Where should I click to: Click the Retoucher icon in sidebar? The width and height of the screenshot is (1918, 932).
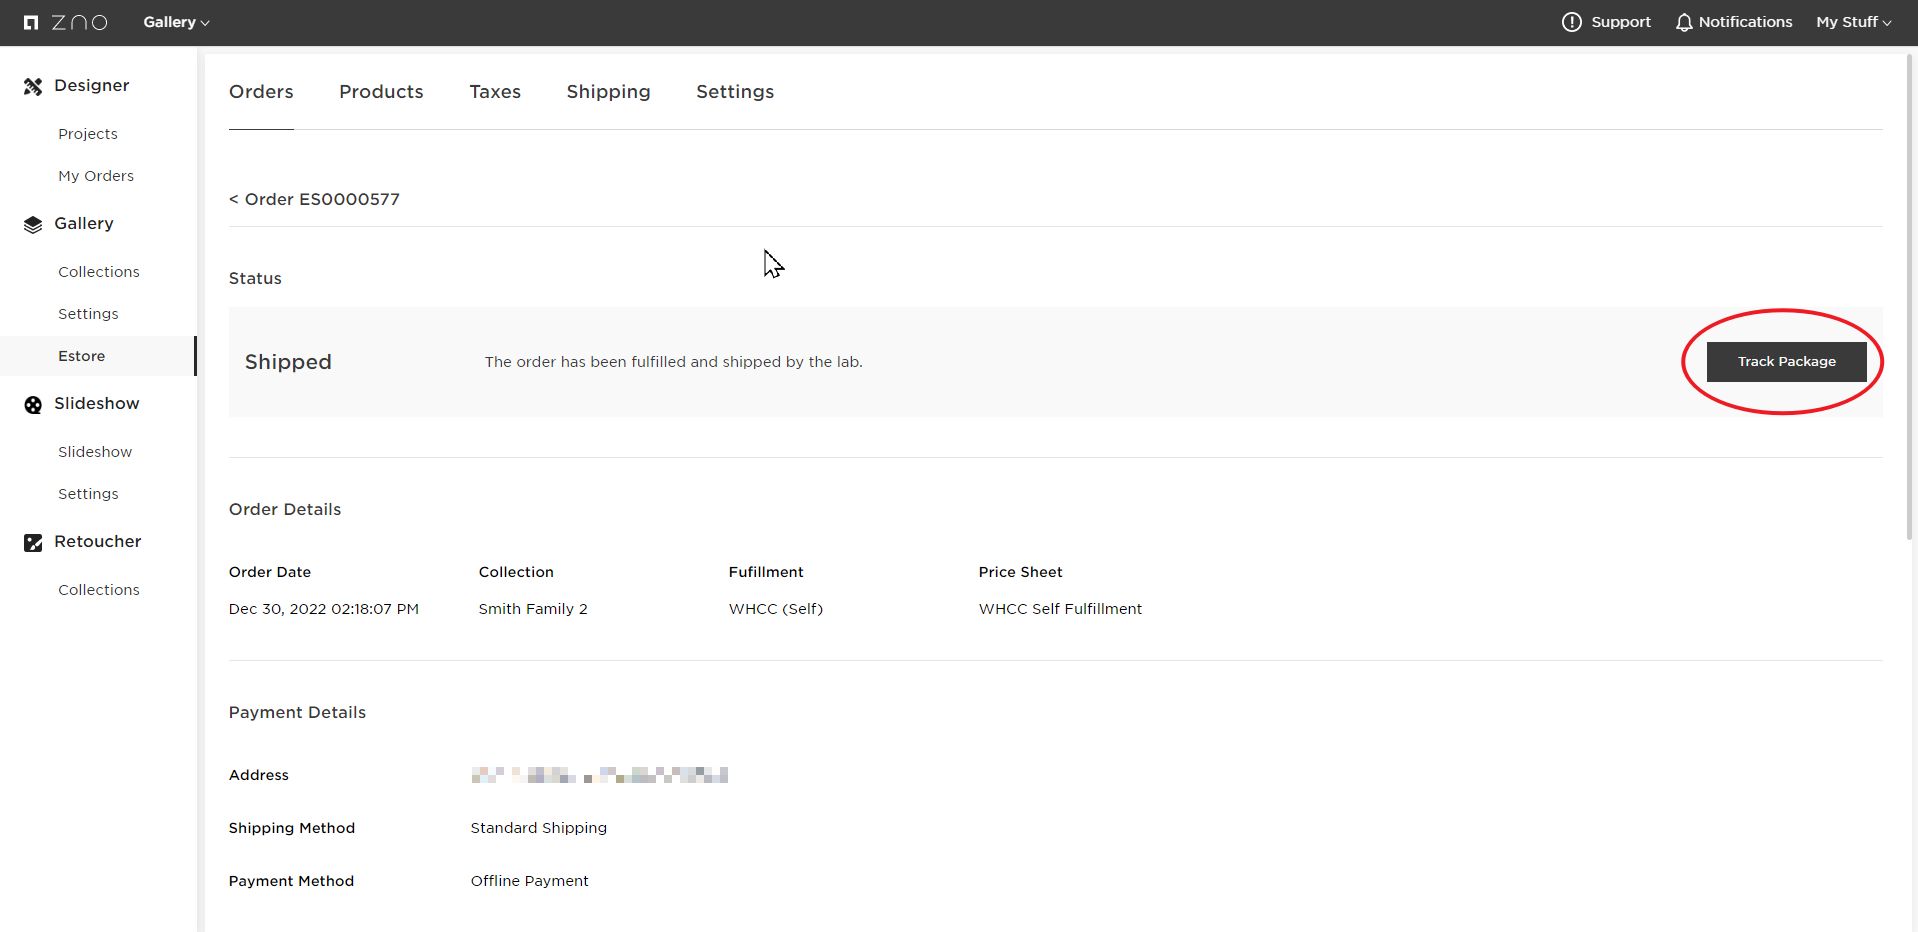coord(33,543)
